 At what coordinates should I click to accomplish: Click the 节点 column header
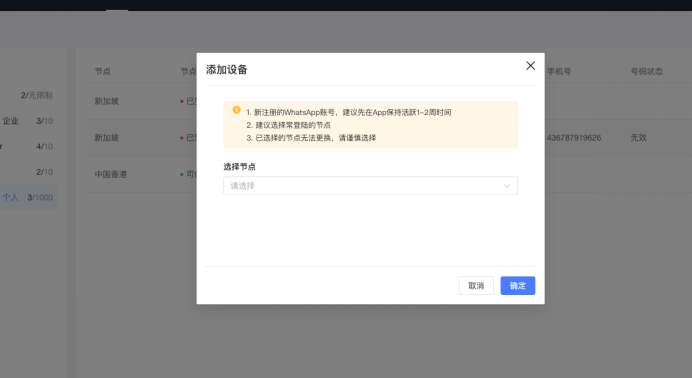(x=102, y=71)
